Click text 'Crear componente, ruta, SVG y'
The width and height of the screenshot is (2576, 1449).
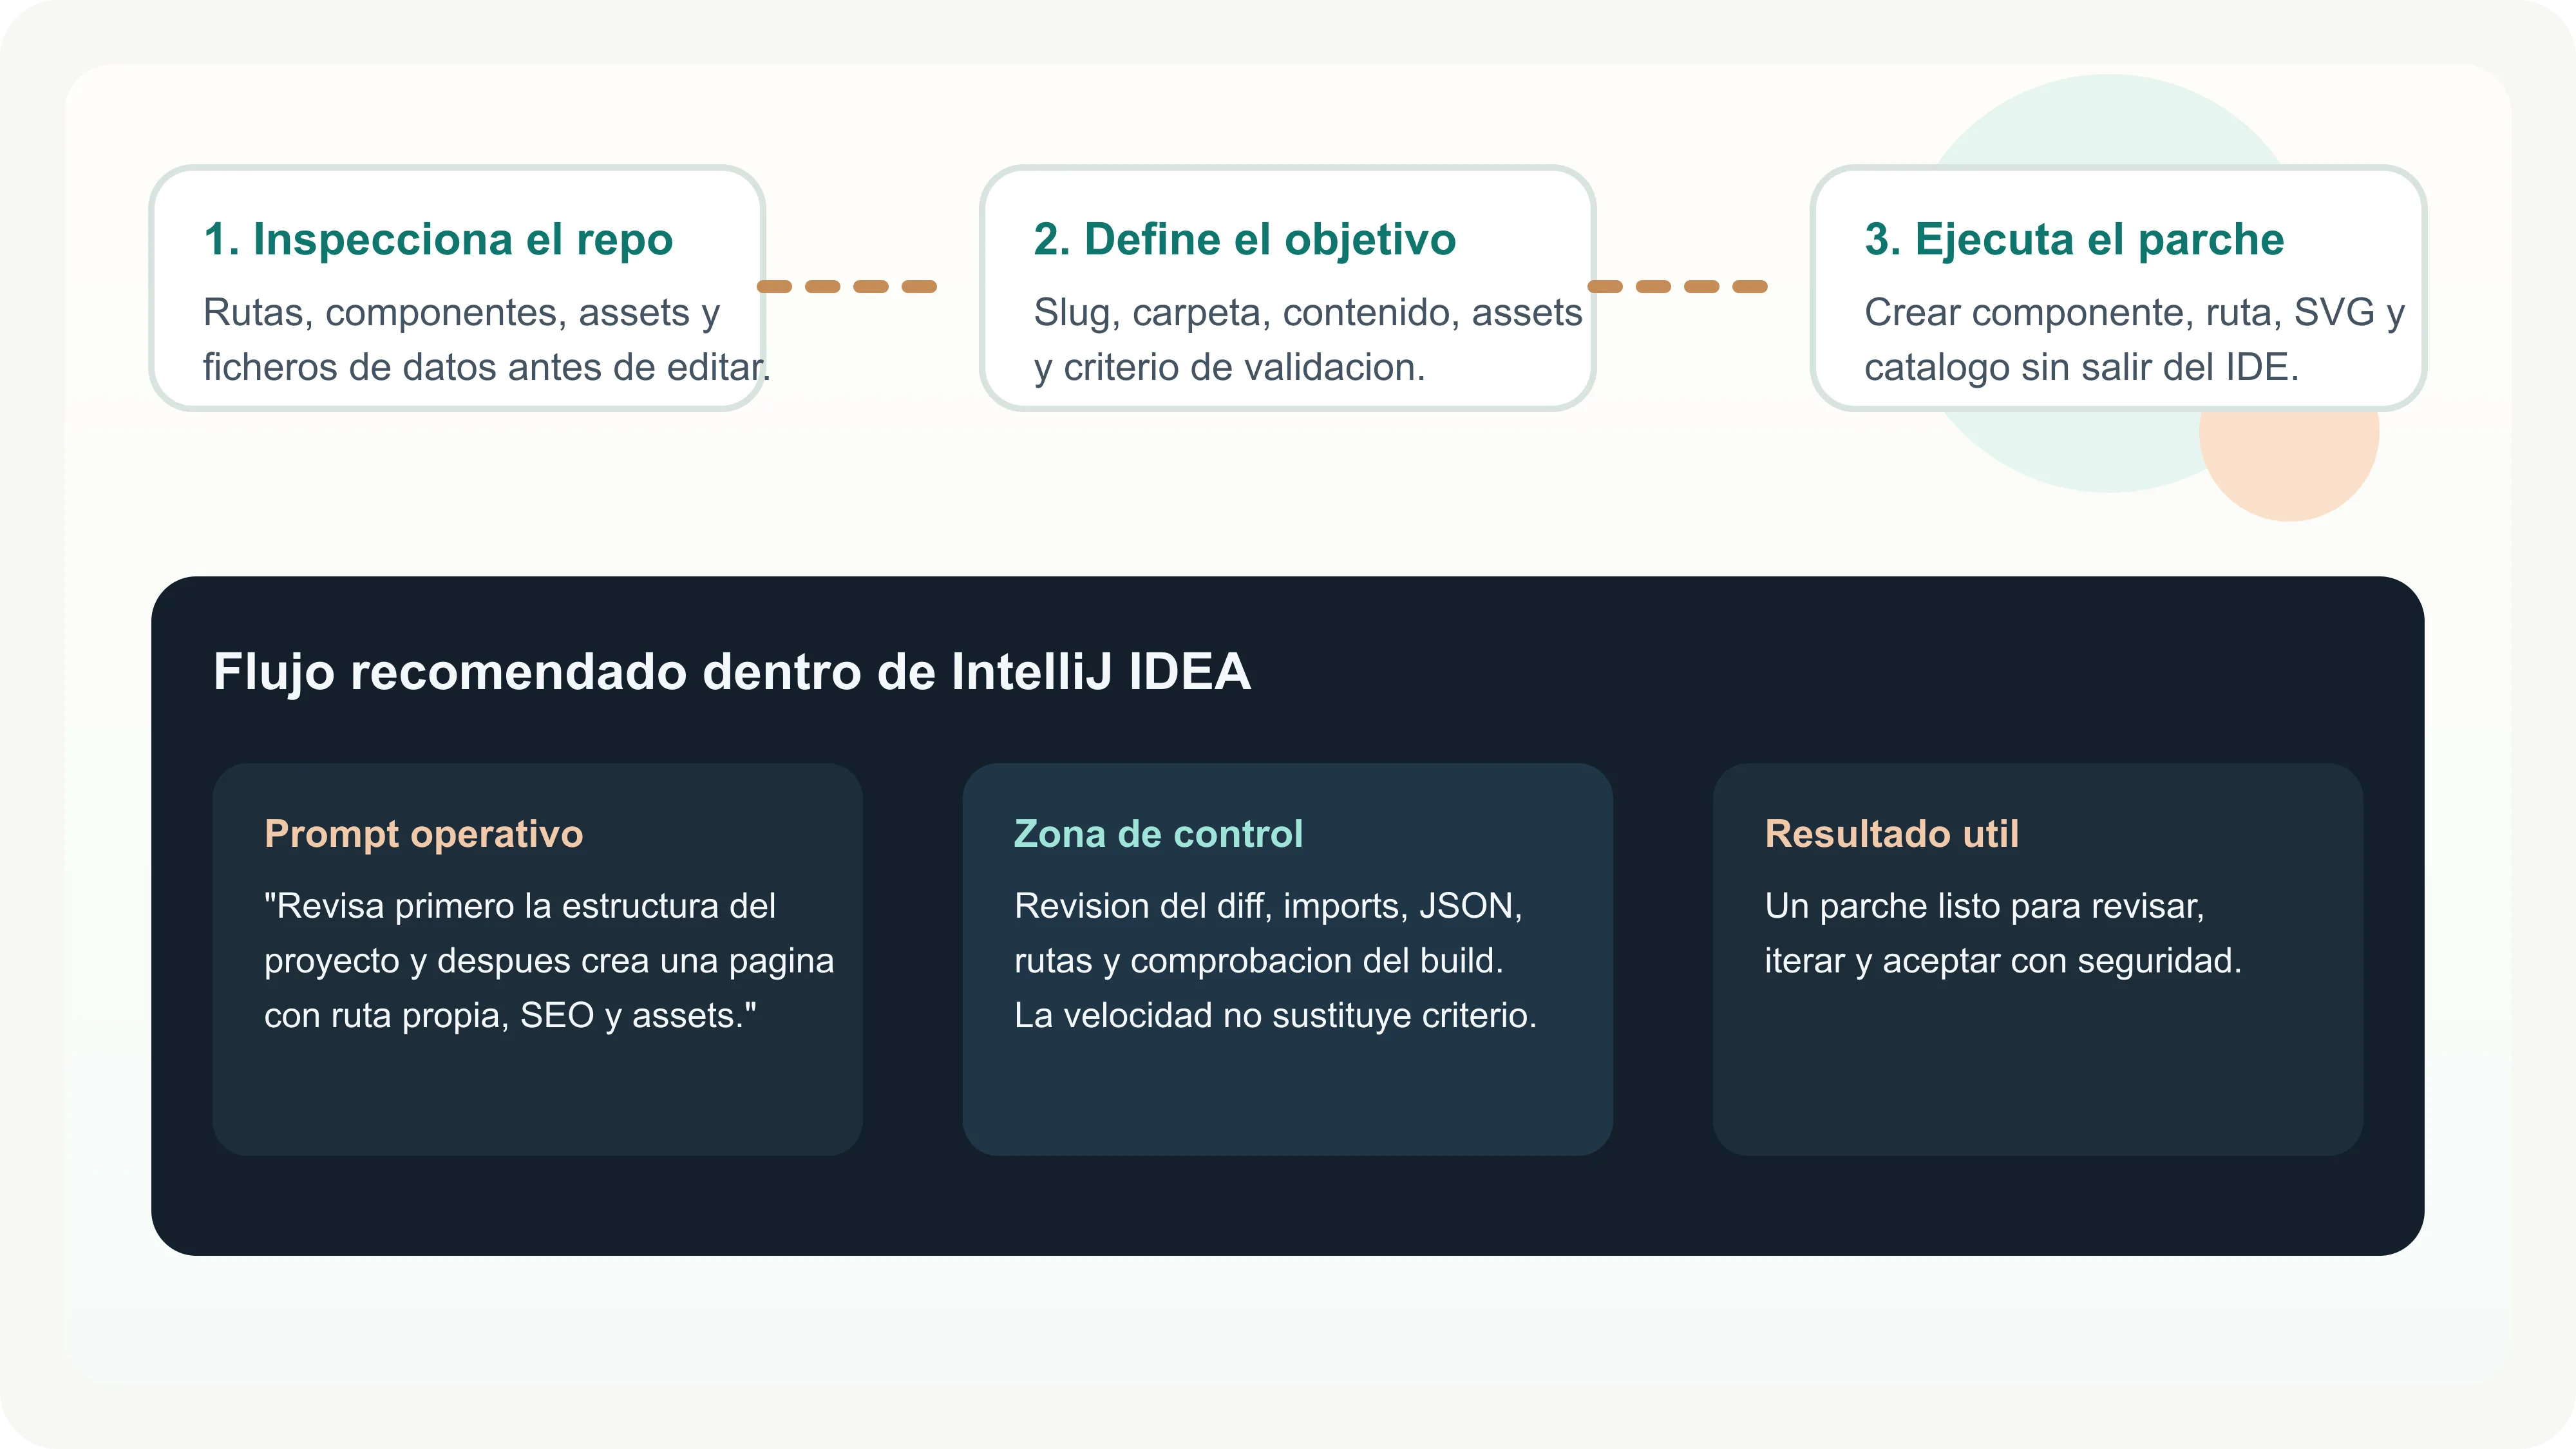(2134, 313)
